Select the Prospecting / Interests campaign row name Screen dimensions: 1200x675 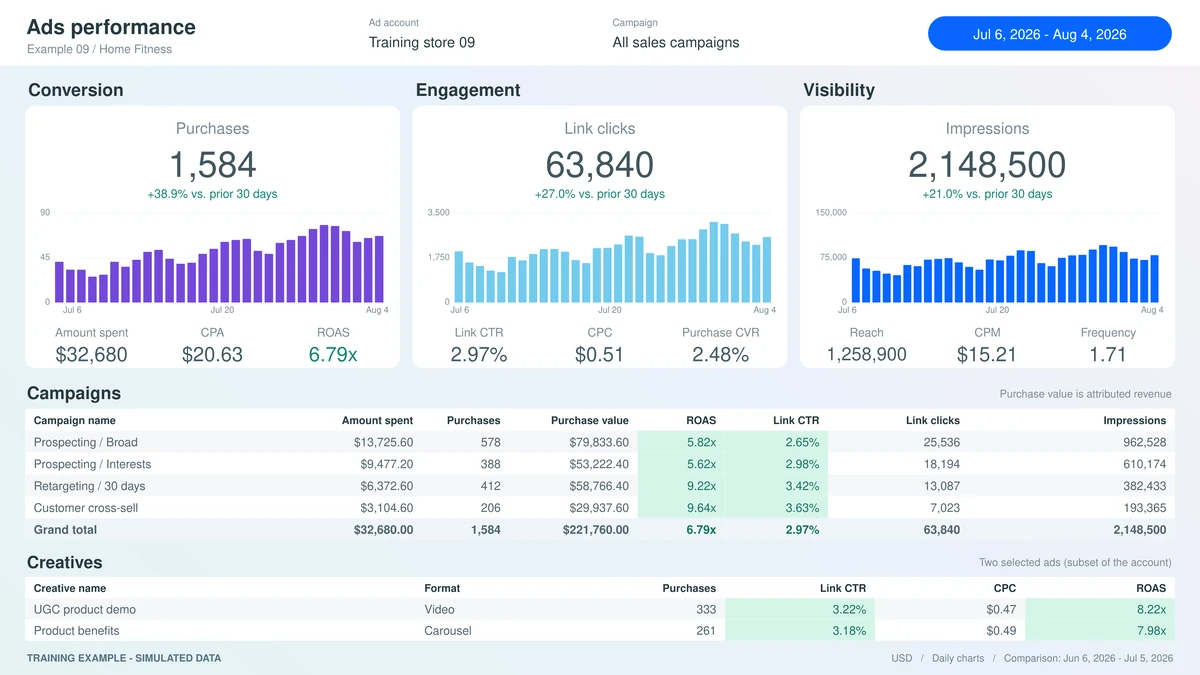(x=92, y=464)
